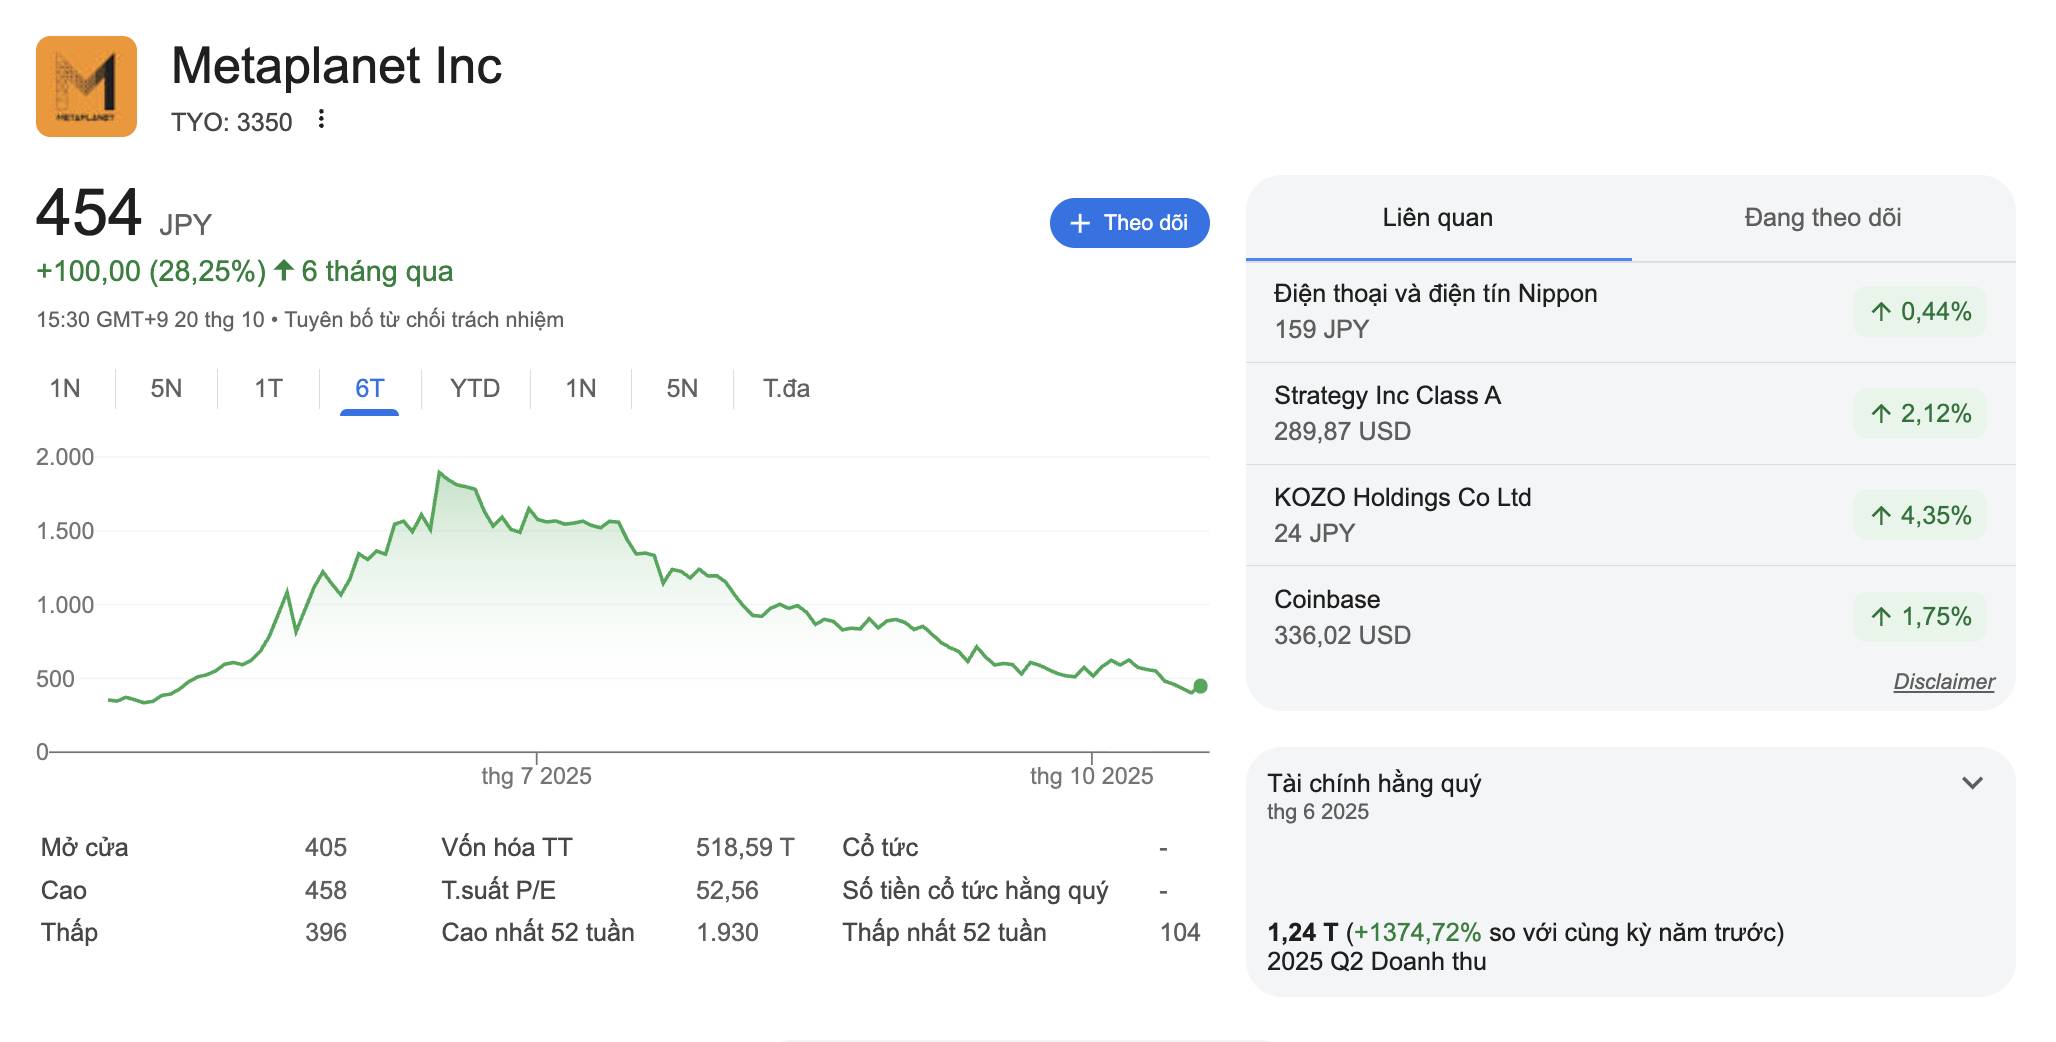Click the KOZO Holdings Co Ltd entry
Screen dimensions: 2056x1042
[1402, 498]
